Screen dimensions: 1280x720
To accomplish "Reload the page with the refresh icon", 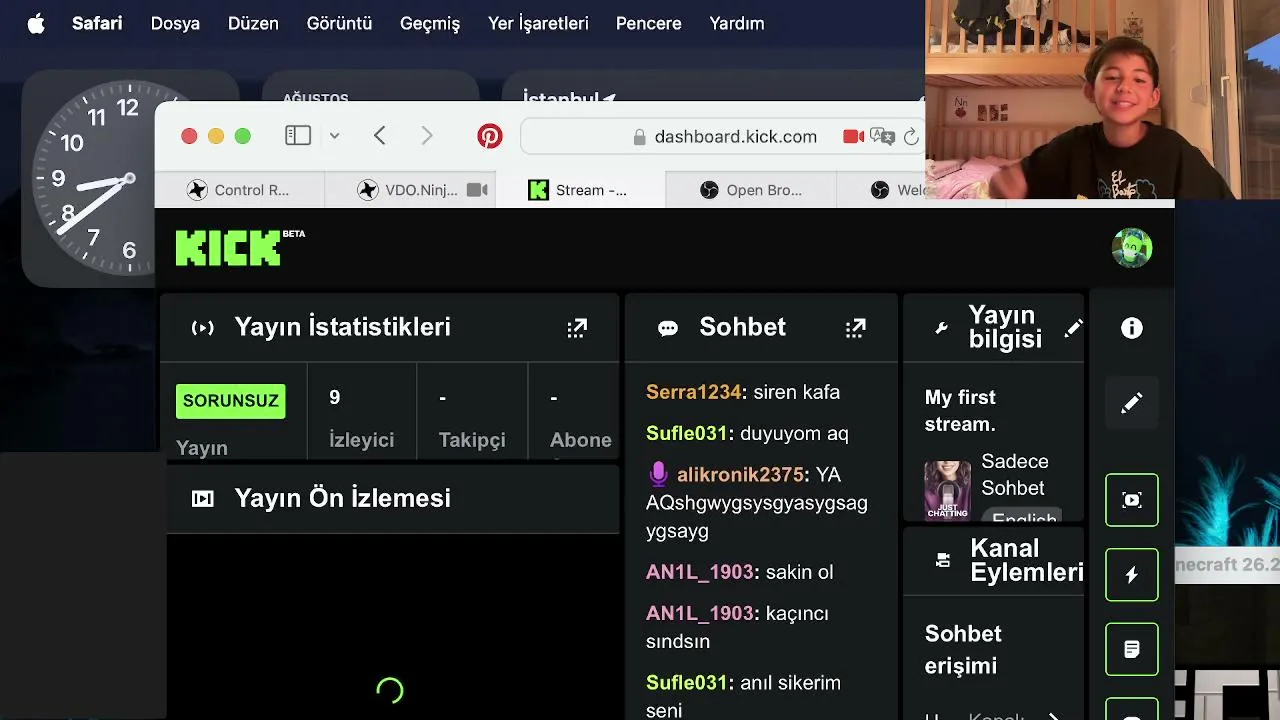I will point(911,136).
